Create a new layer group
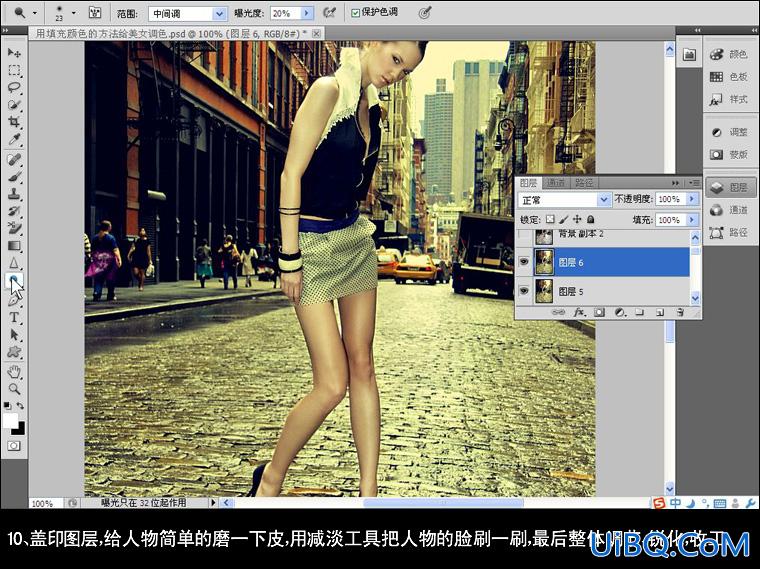This screenshot has height=569, width=760. [x=640, y=313]
